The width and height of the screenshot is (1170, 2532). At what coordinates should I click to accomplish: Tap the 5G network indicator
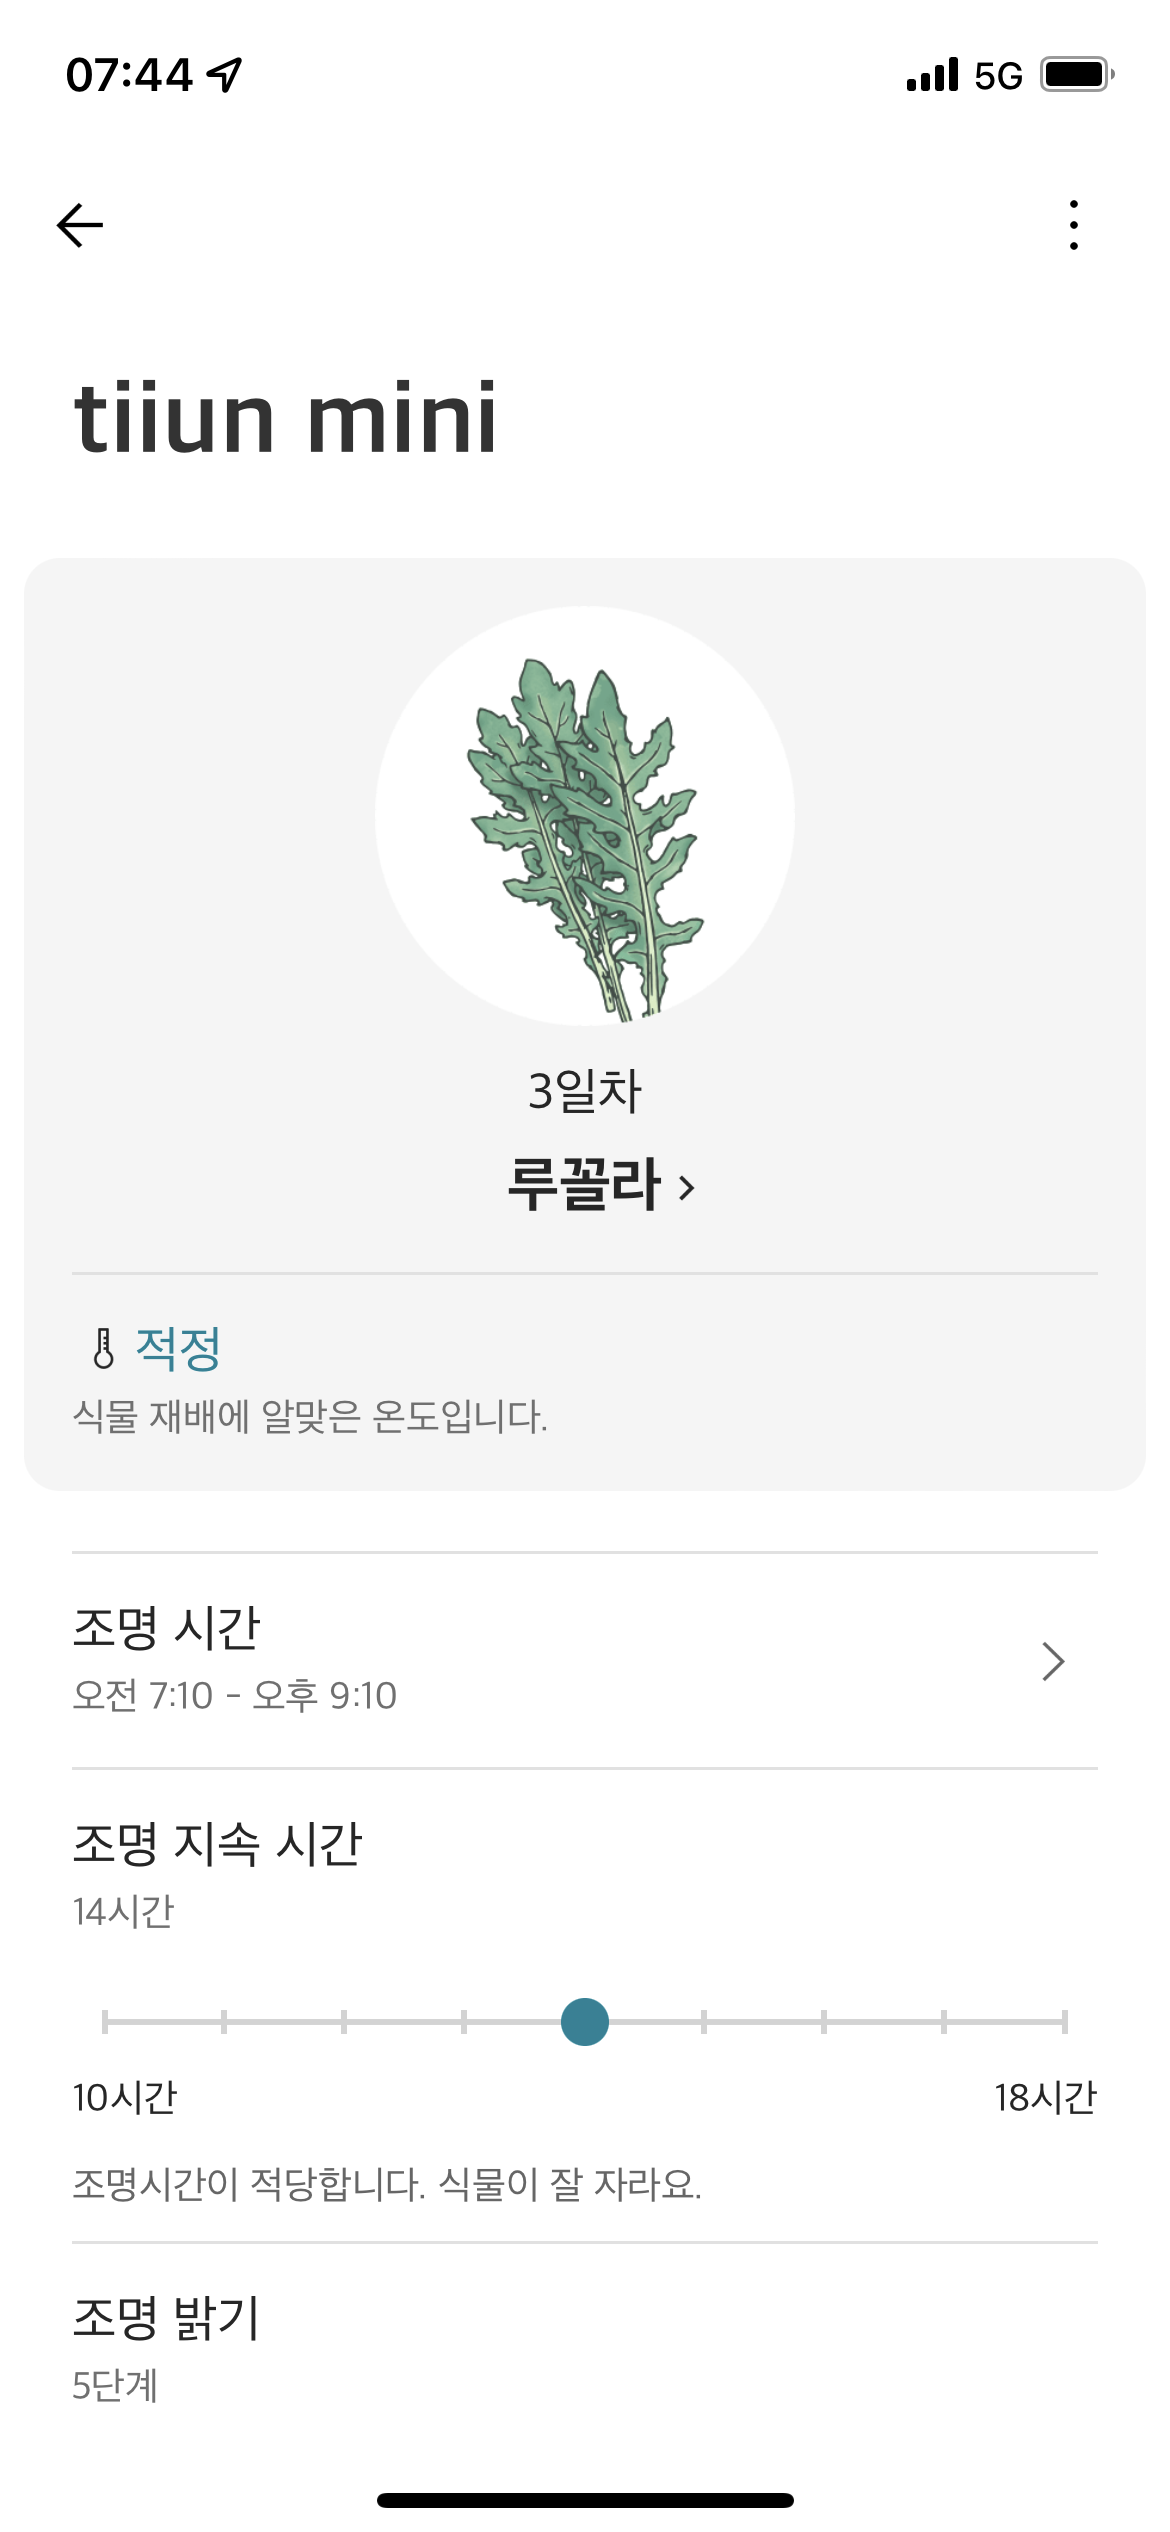point(998,76)
